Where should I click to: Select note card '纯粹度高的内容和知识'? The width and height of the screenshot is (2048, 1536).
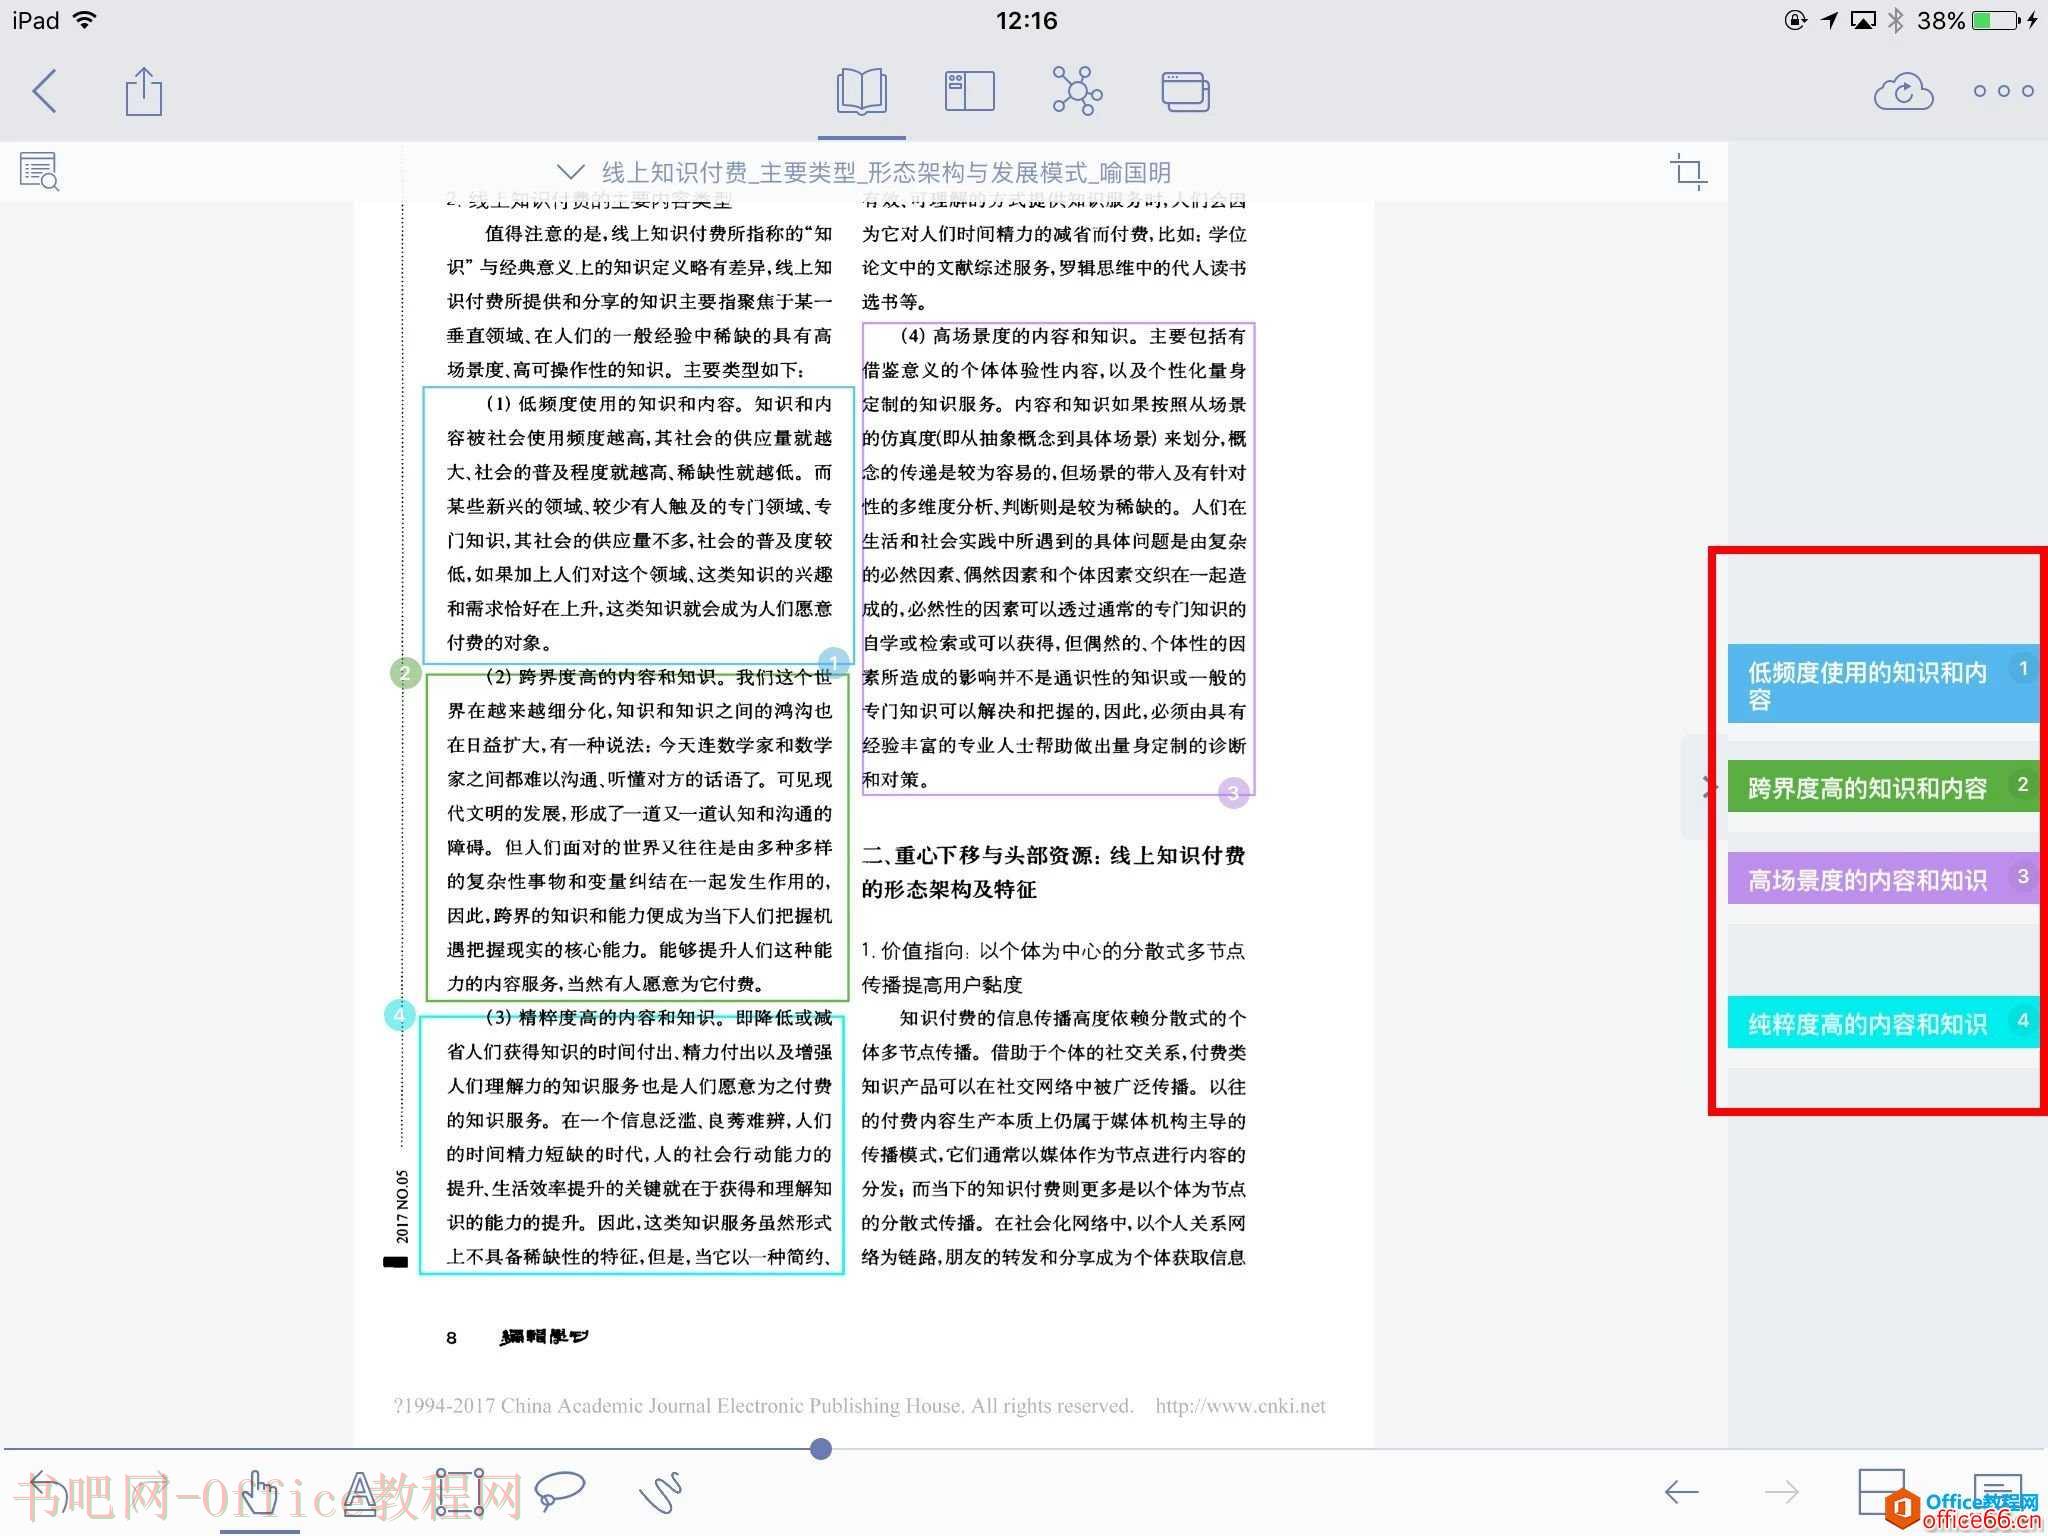[1883, 1022]
